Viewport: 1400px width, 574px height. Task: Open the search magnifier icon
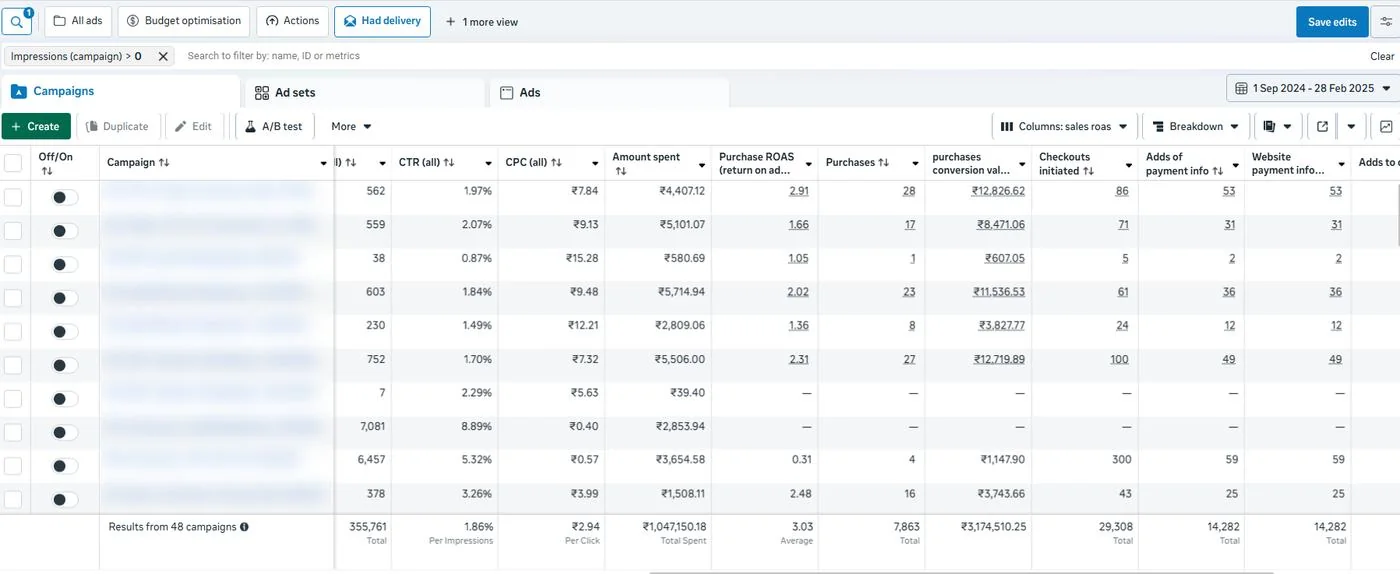pyautogui.click(x=18, y=21)
